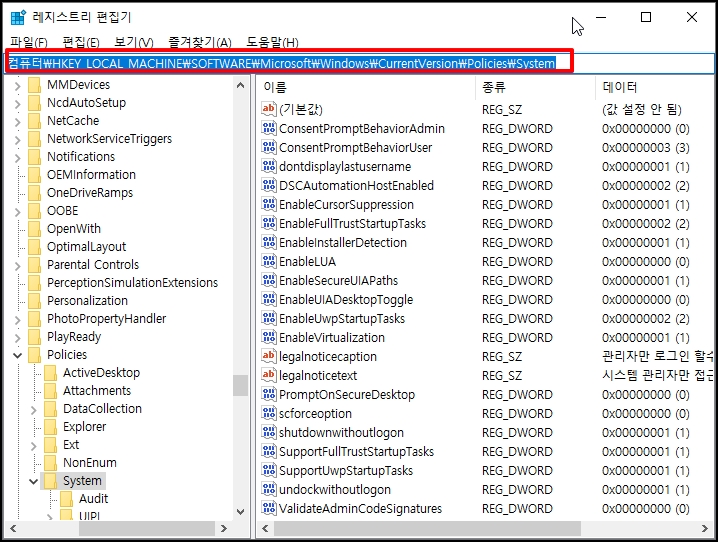The width and height of the screenshot is (718, 542).
Task: Open the 편집(E) menu
Action: tap(81, 43)
